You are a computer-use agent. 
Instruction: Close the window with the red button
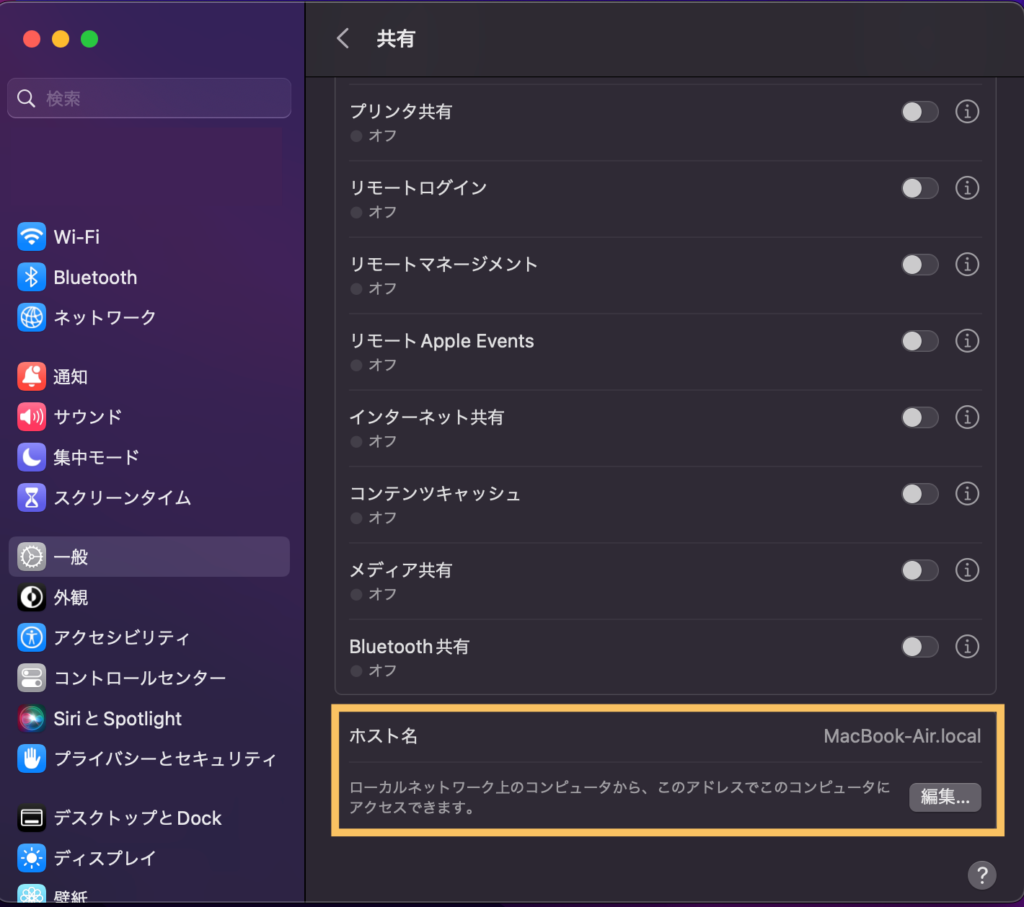31,39
